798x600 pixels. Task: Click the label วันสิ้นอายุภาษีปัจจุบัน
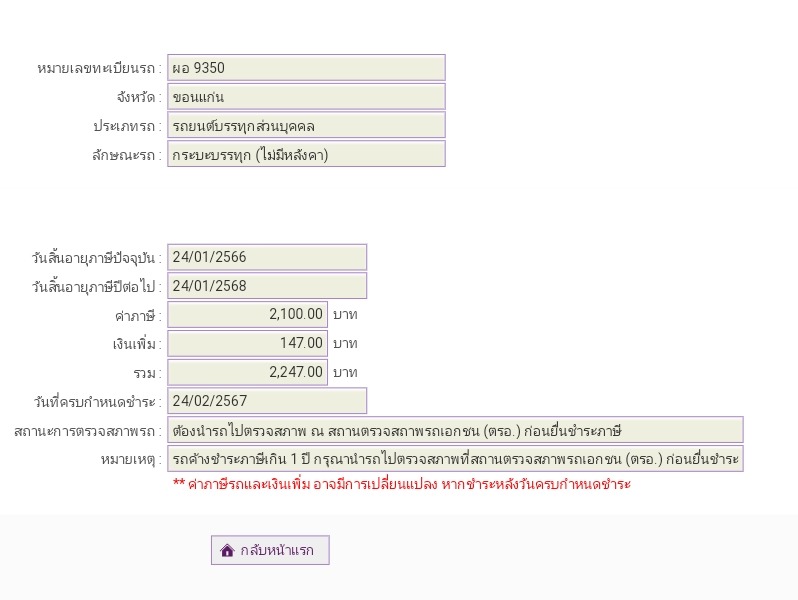(x=97, y=258)
